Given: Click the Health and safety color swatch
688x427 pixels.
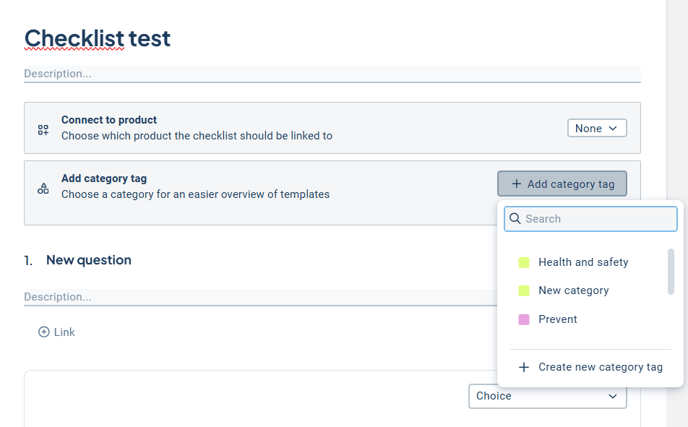Looking at the screenshot, I should coord(524,263).
